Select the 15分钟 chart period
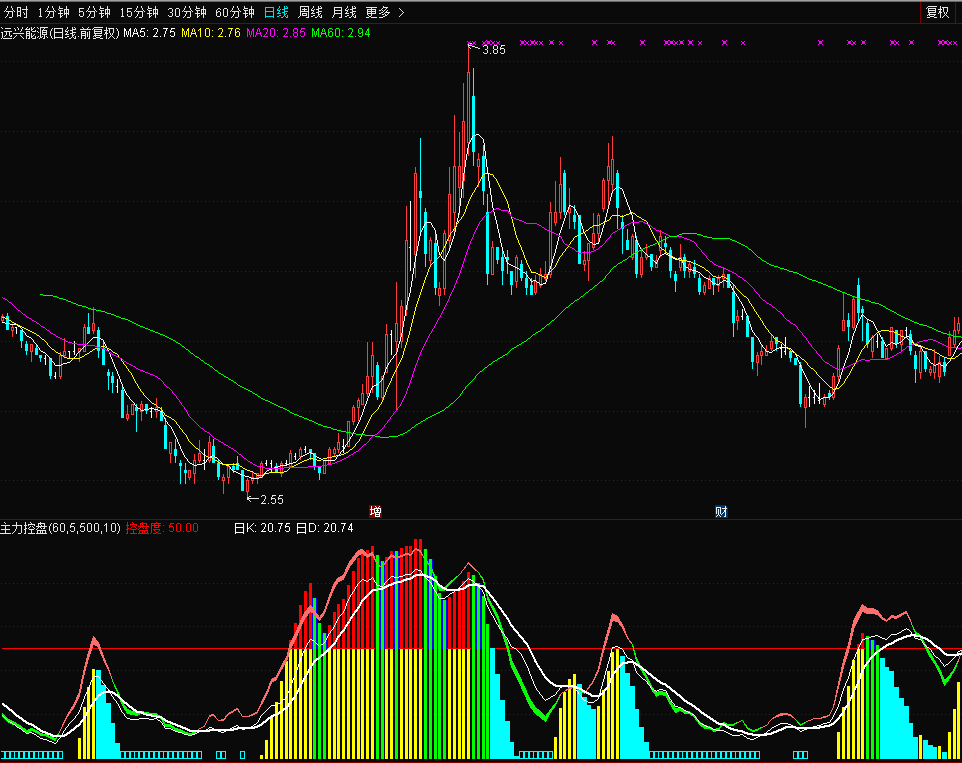Viewport: 962px width, 763px height. pos(139,12)
